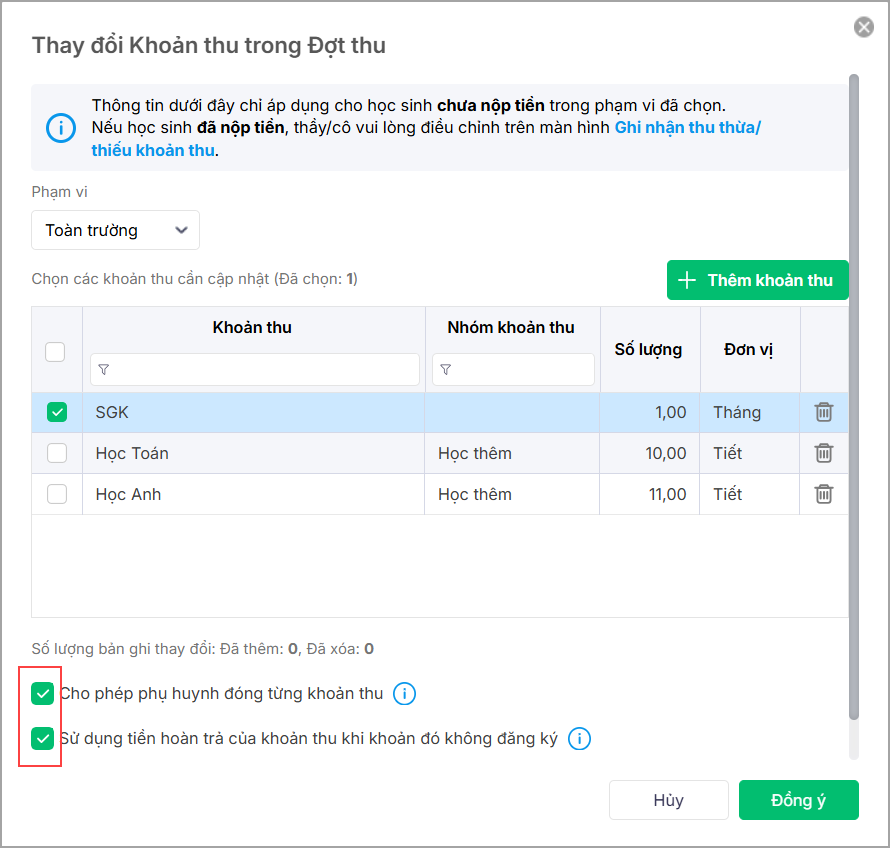Click info icon beside 'Sử dụng tiền hoàn trả'
The height and width of the screenshot is (848, 890).
click(x=579, y=740)
